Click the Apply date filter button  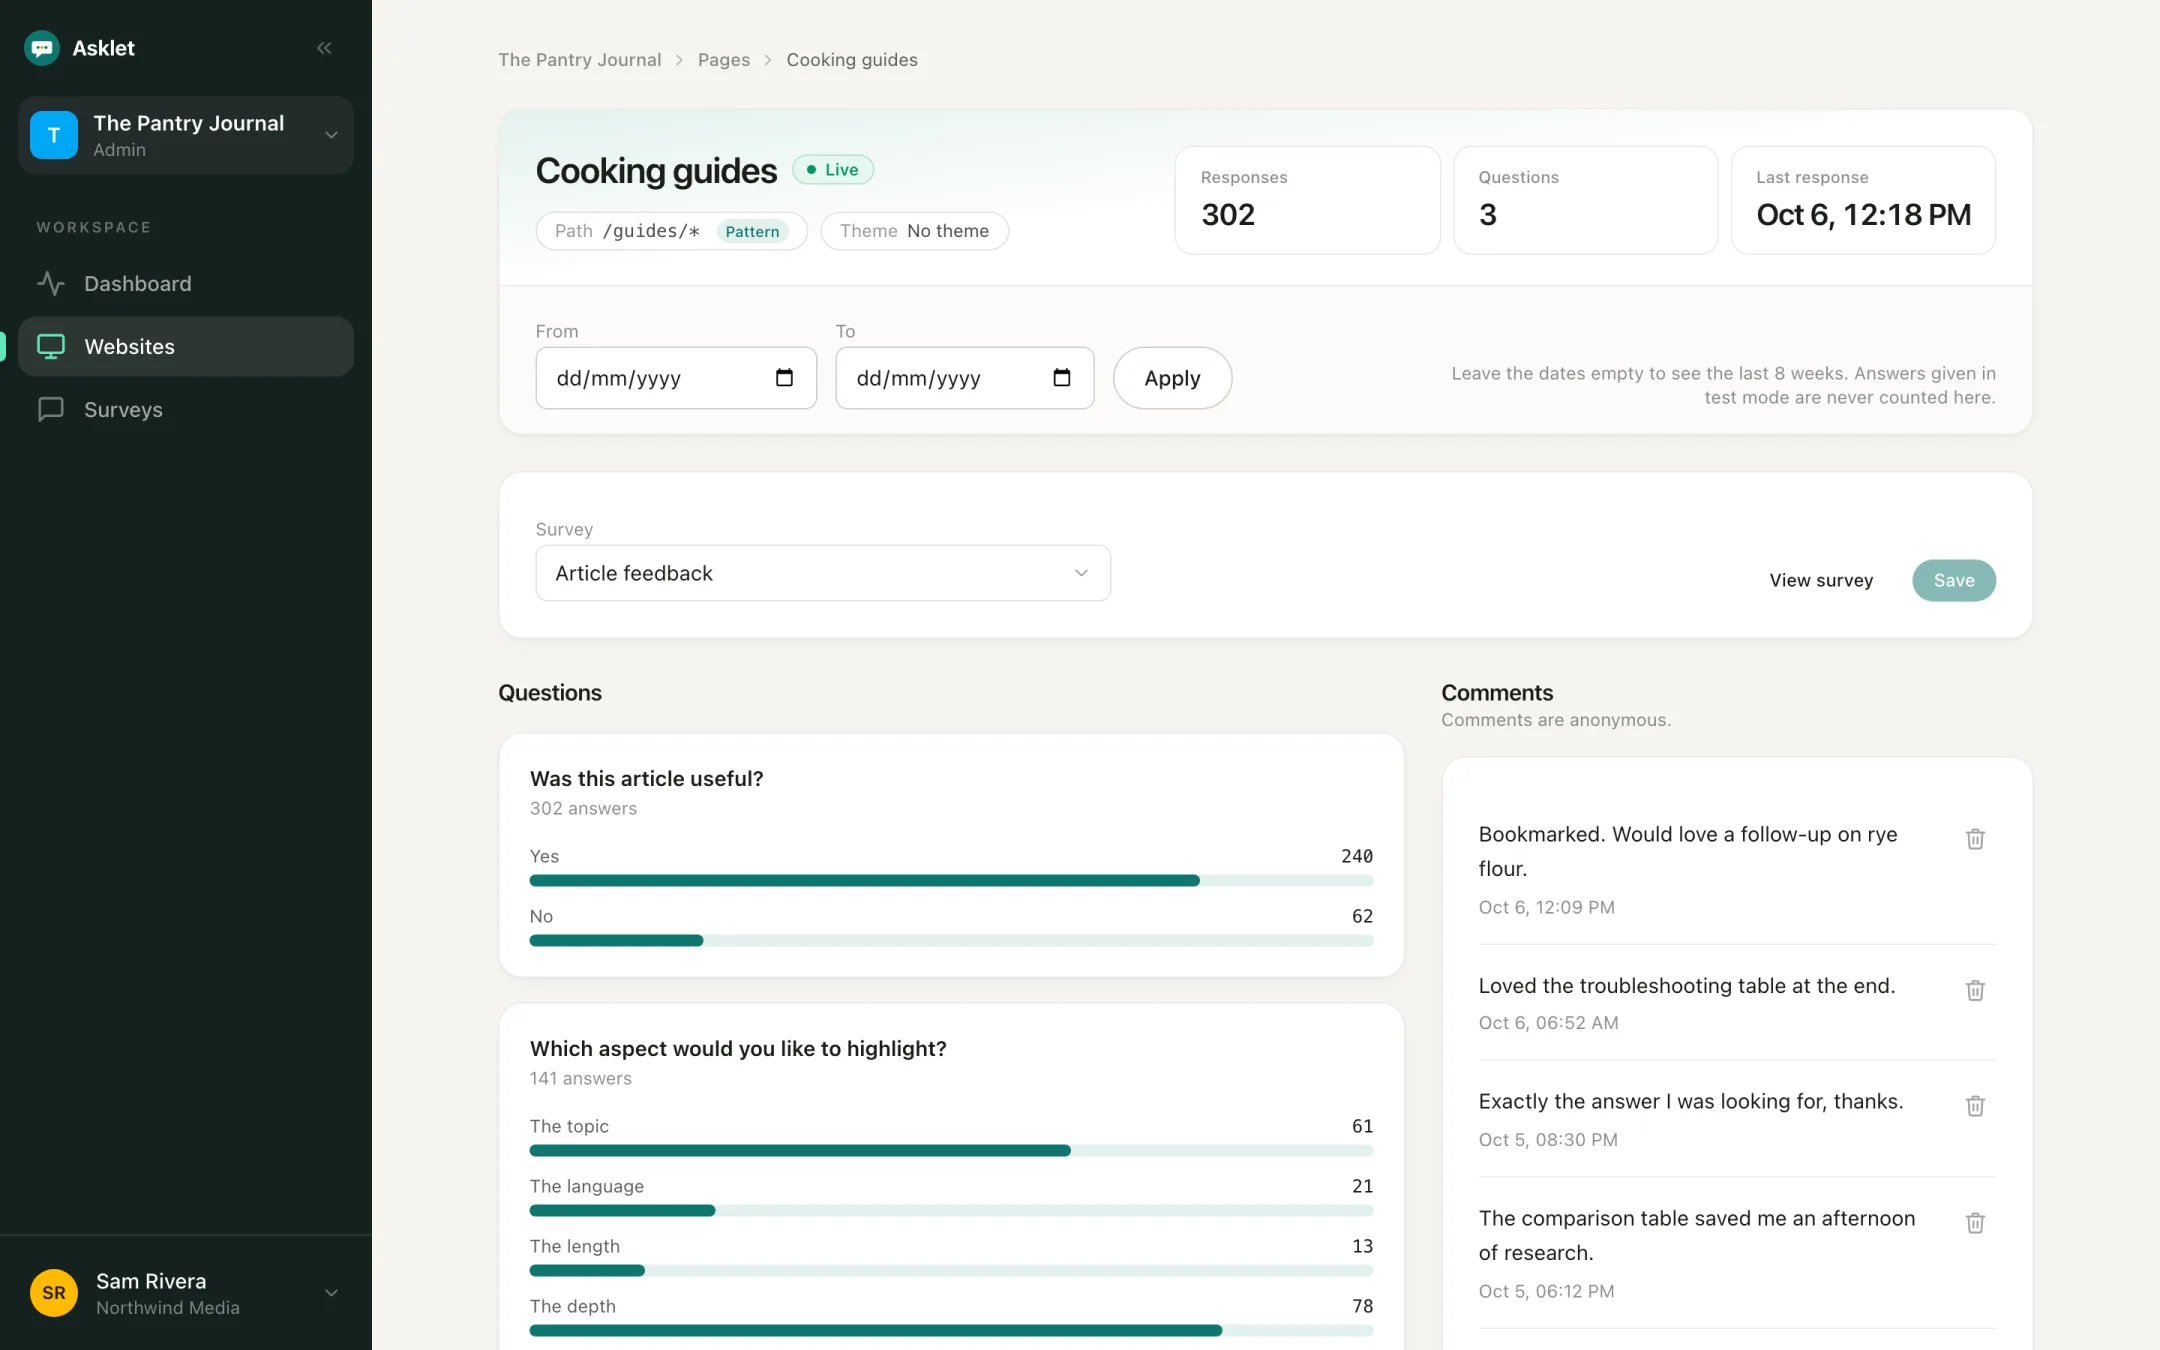coord(1172,378)
